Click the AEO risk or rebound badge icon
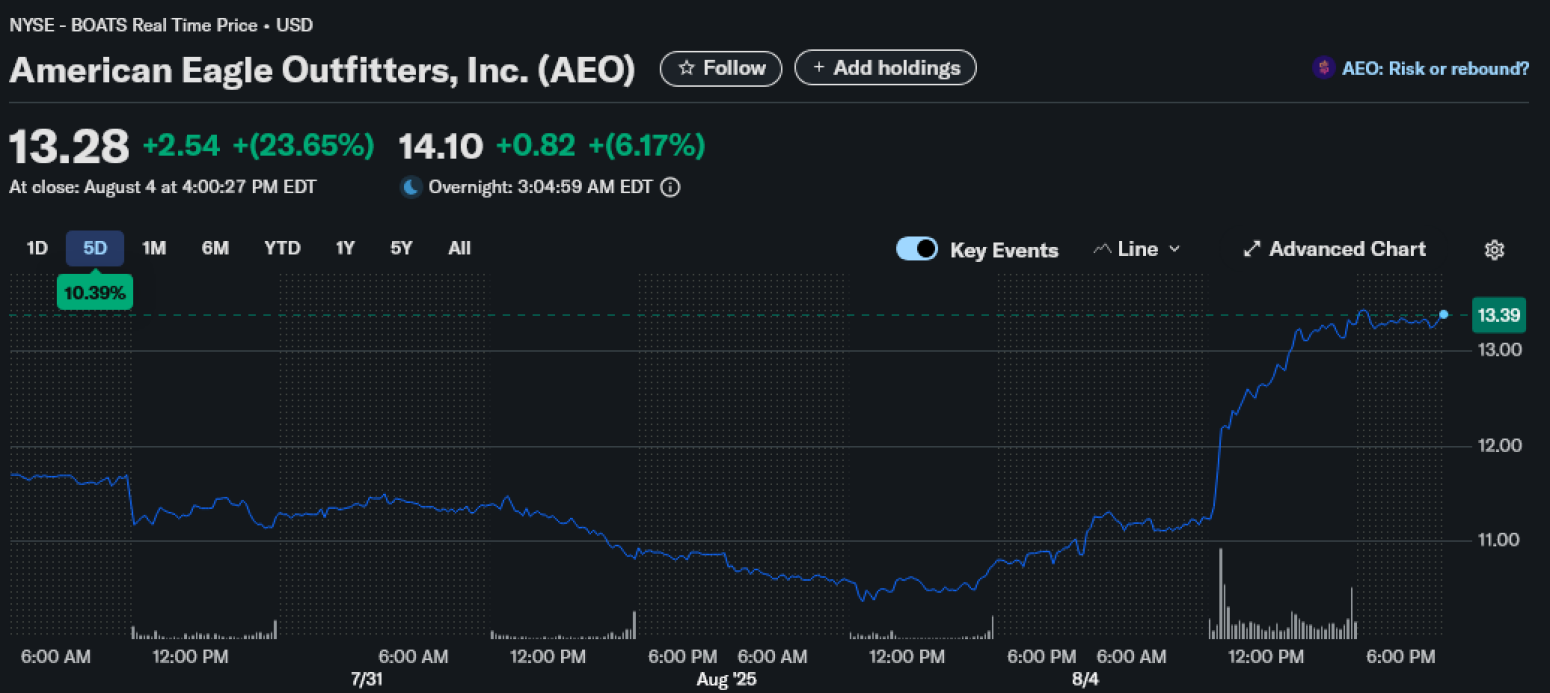 (1323, 68)
